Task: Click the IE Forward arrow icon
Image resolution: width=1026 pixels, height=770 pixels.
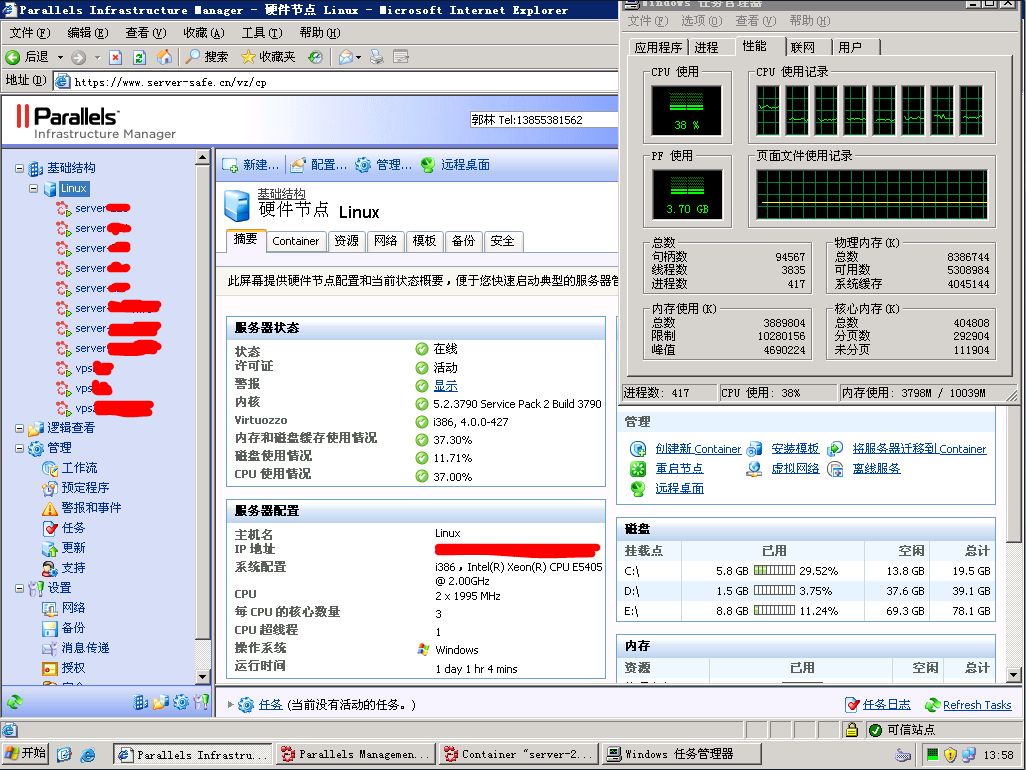Action: tap(79, 58)
